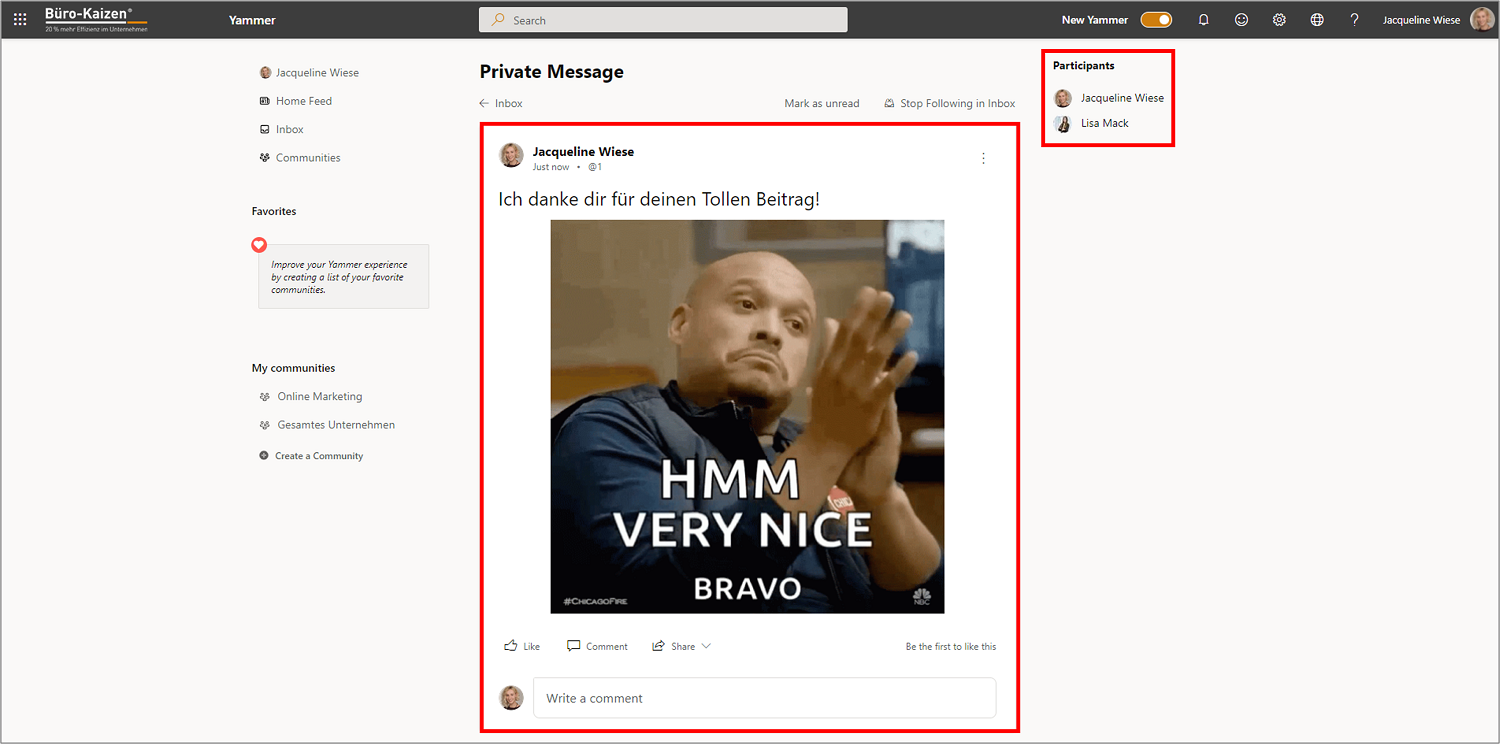Open Gesamtes Unternehmen community
This screenshot has width=1500, height=744.
click(336, 425)
